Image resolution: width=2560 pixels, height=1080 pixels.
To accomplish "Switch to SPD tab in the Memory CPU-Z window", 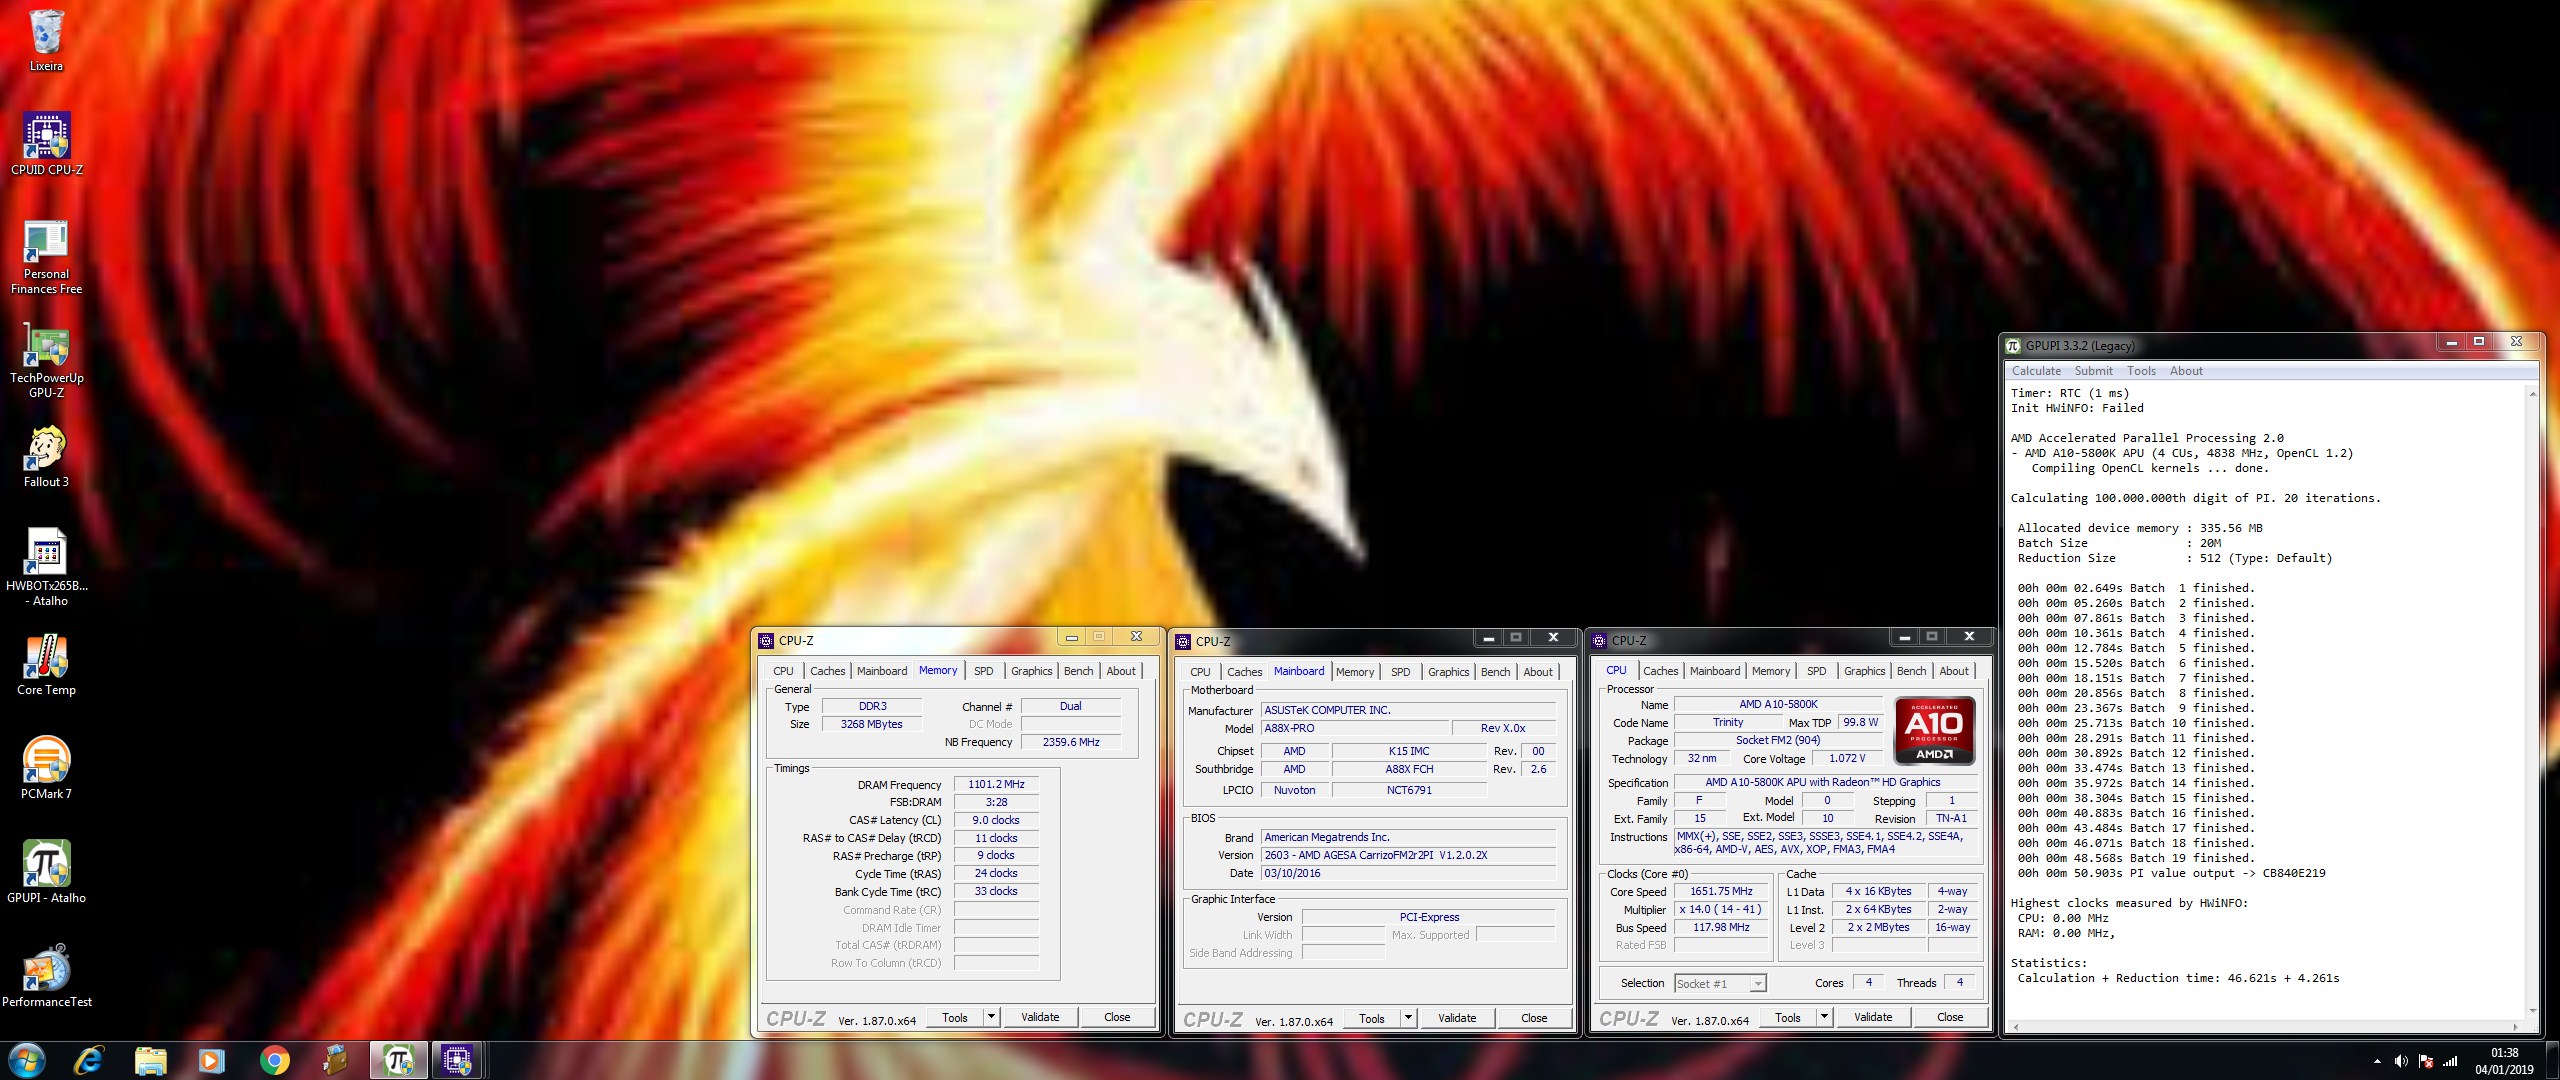I will [984, 671].
